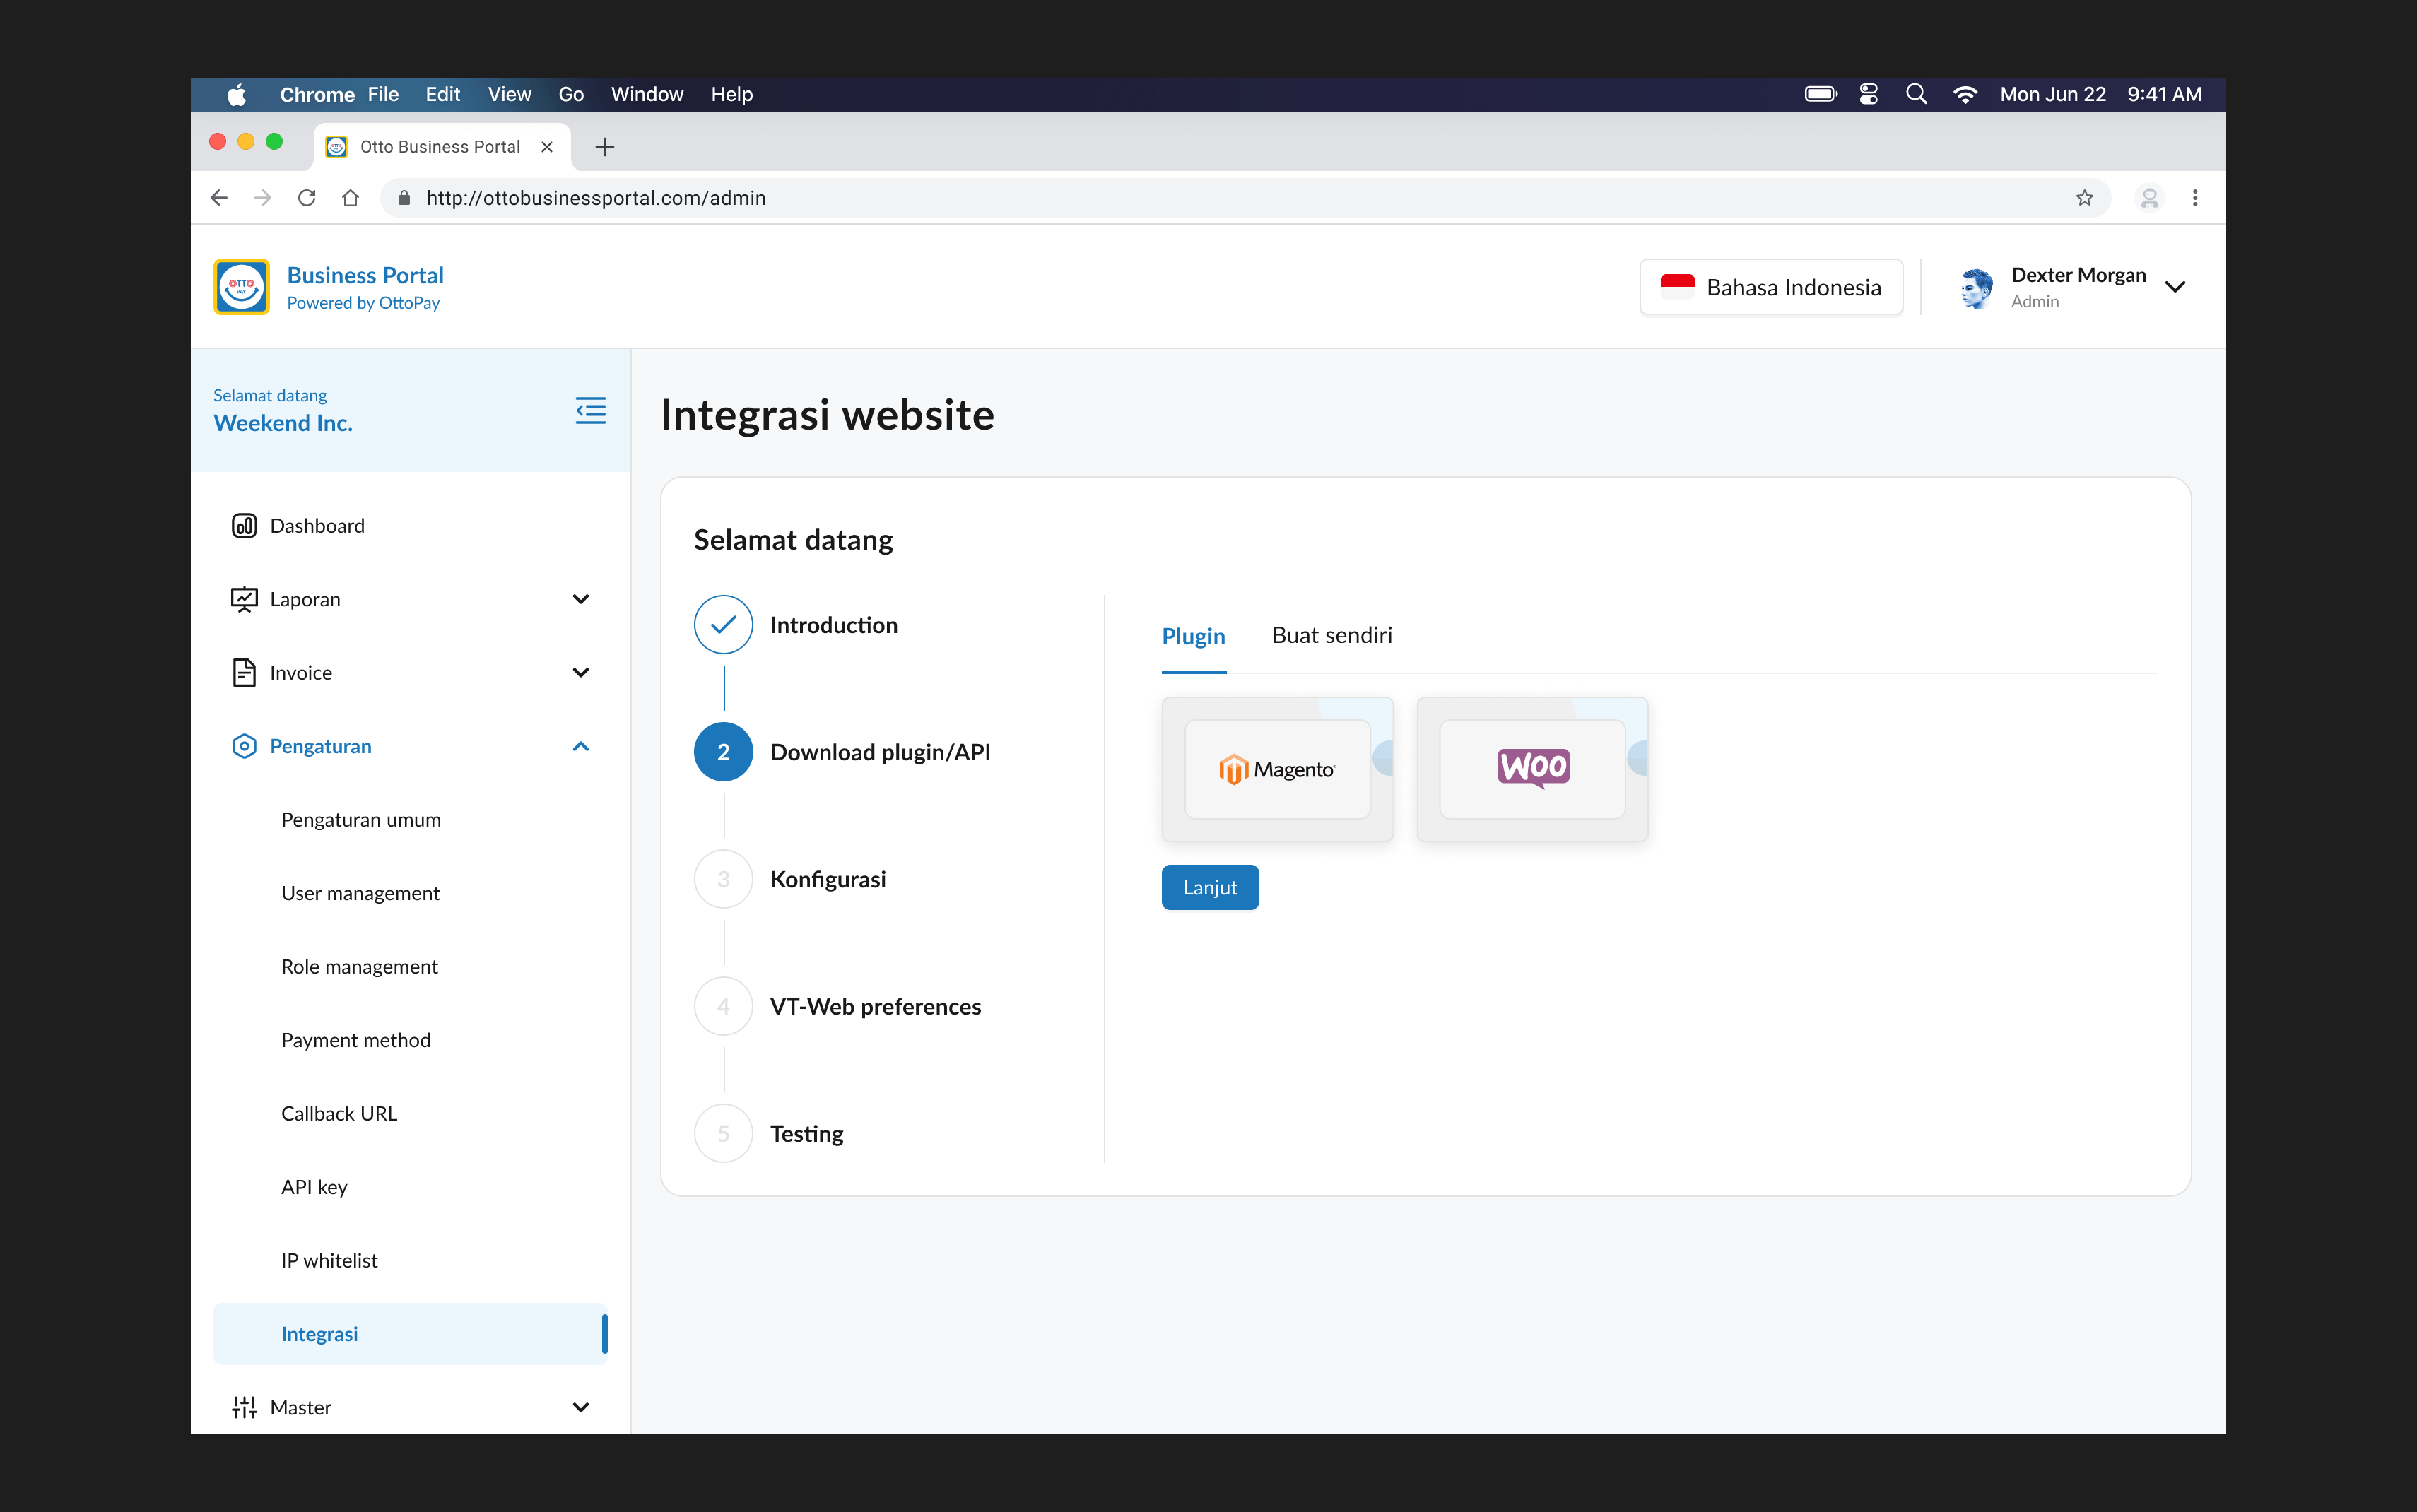Screen dimensions: 2417x1512
Task: Open Chrome three-dot menu
Action: pyautogui.click(x=2195, y=198)
